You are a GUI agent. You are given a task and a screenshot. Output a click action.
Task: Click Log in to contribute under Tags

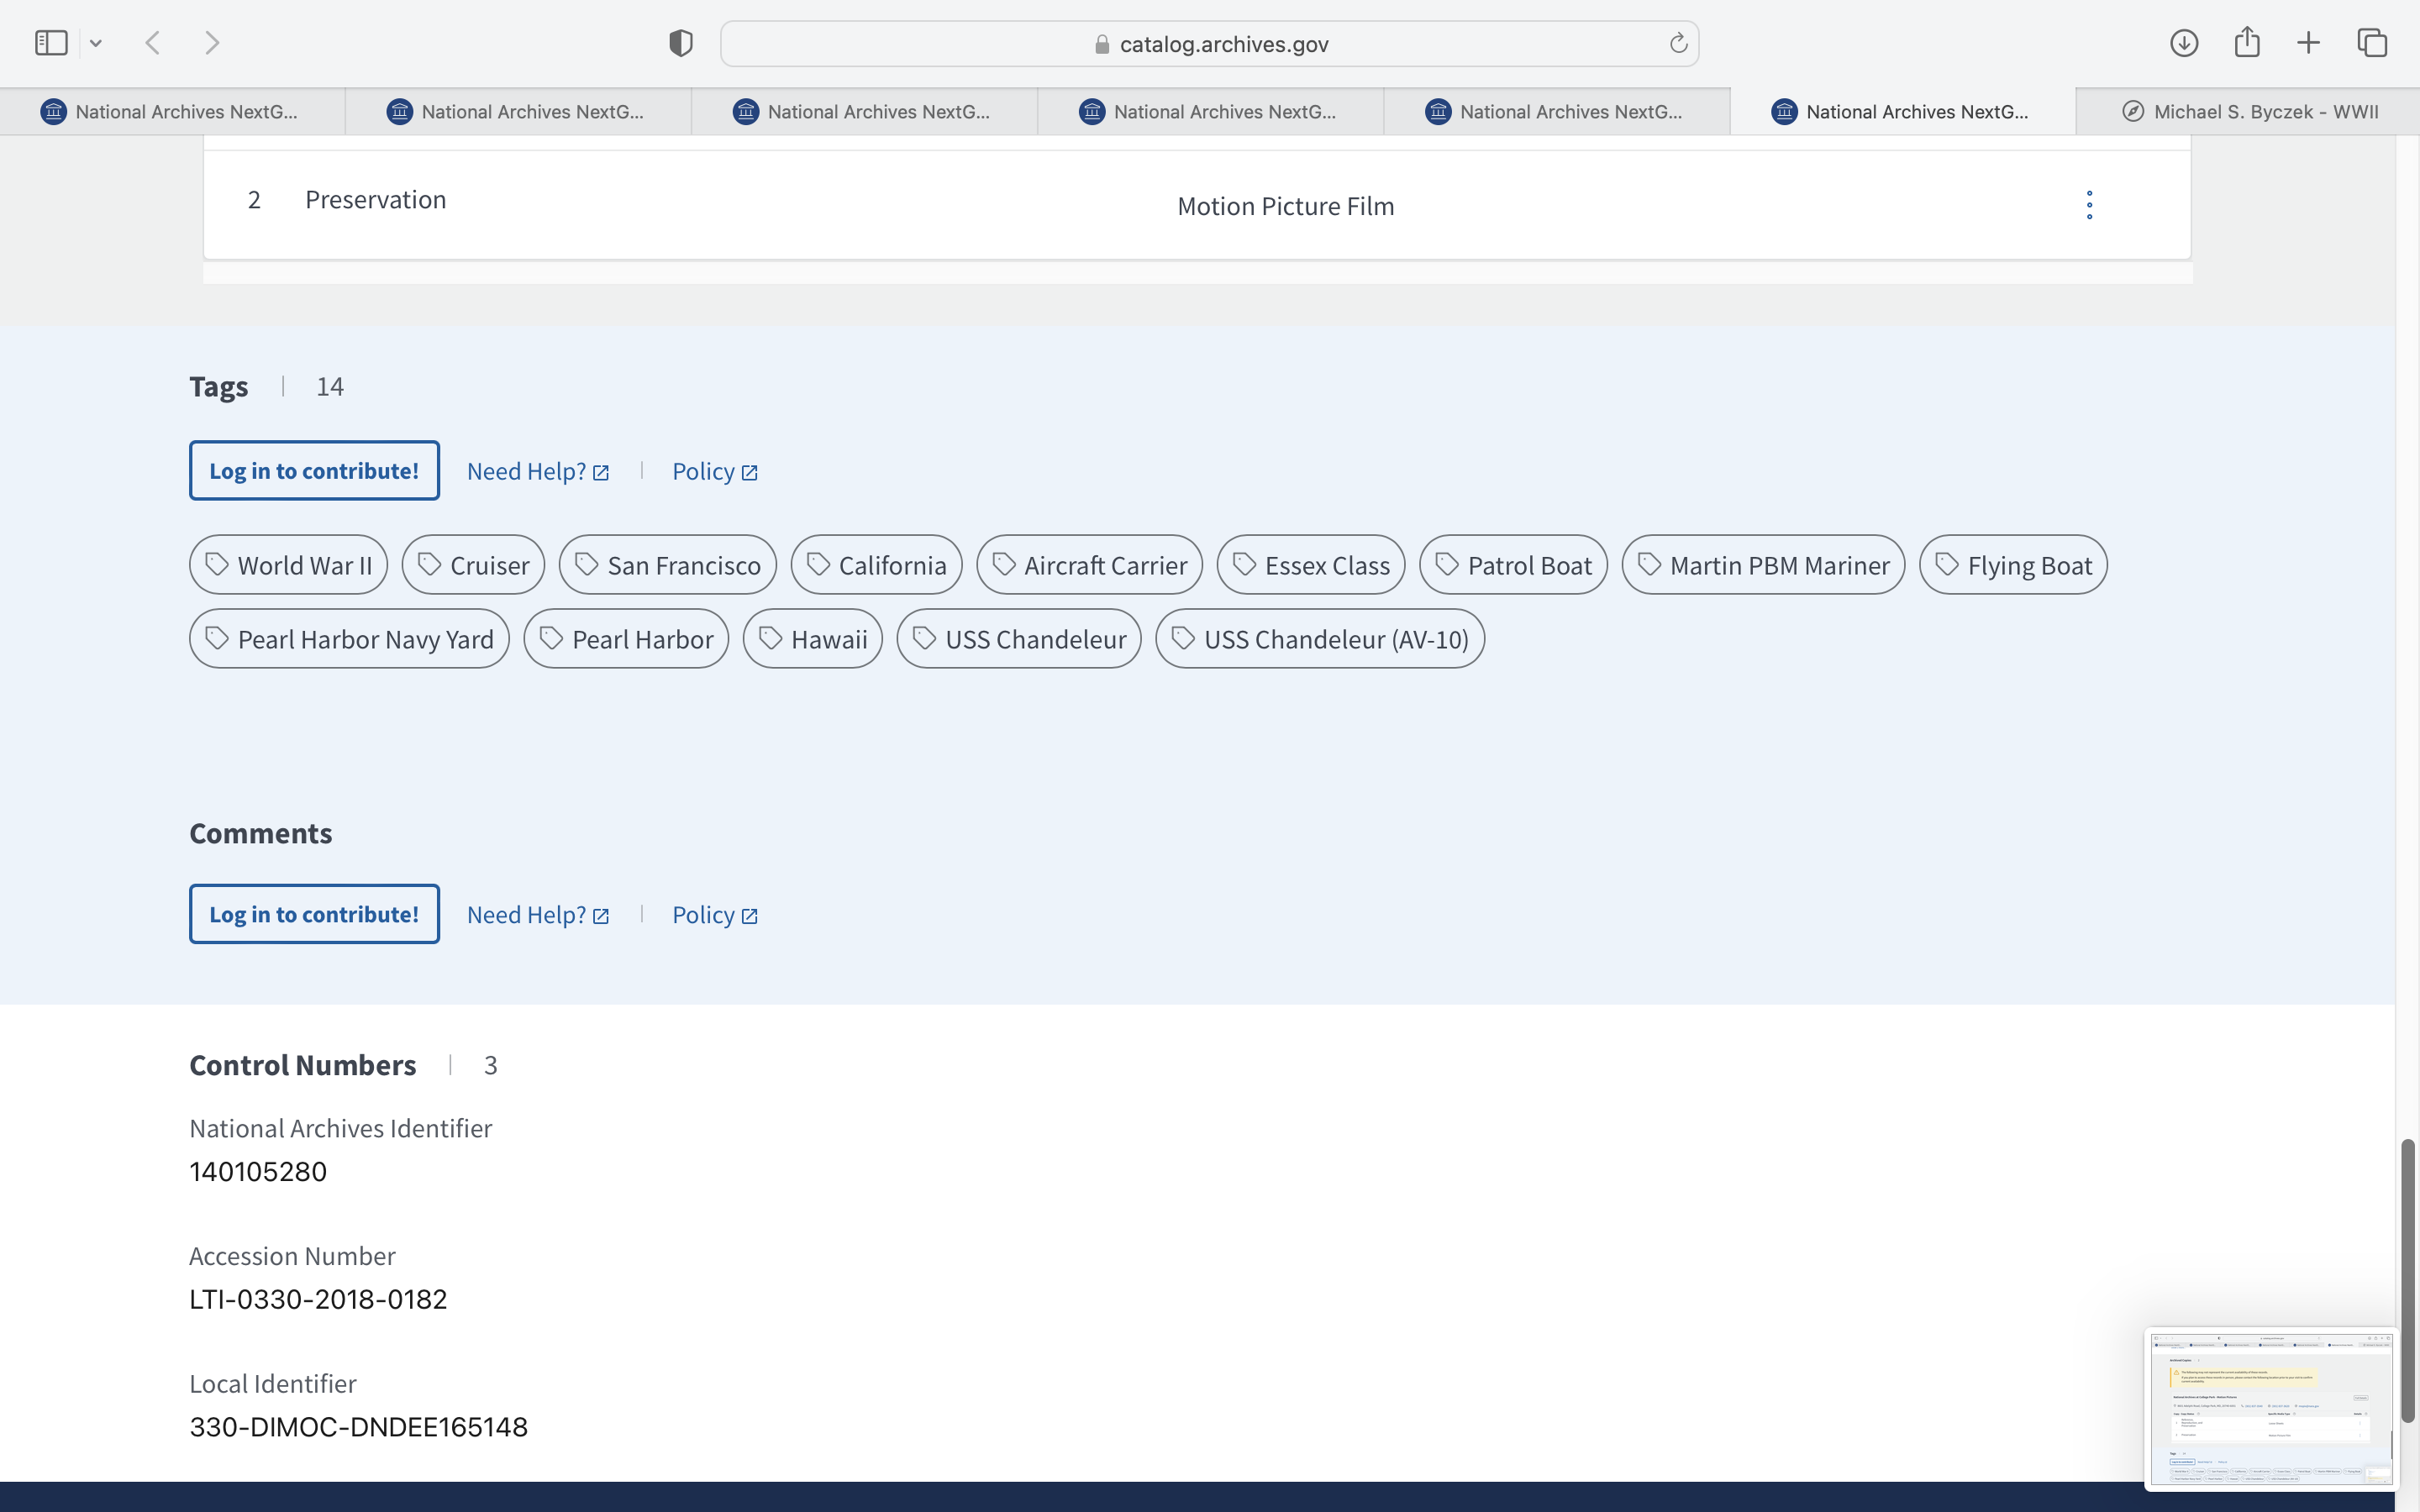click(x=314, y=471)
